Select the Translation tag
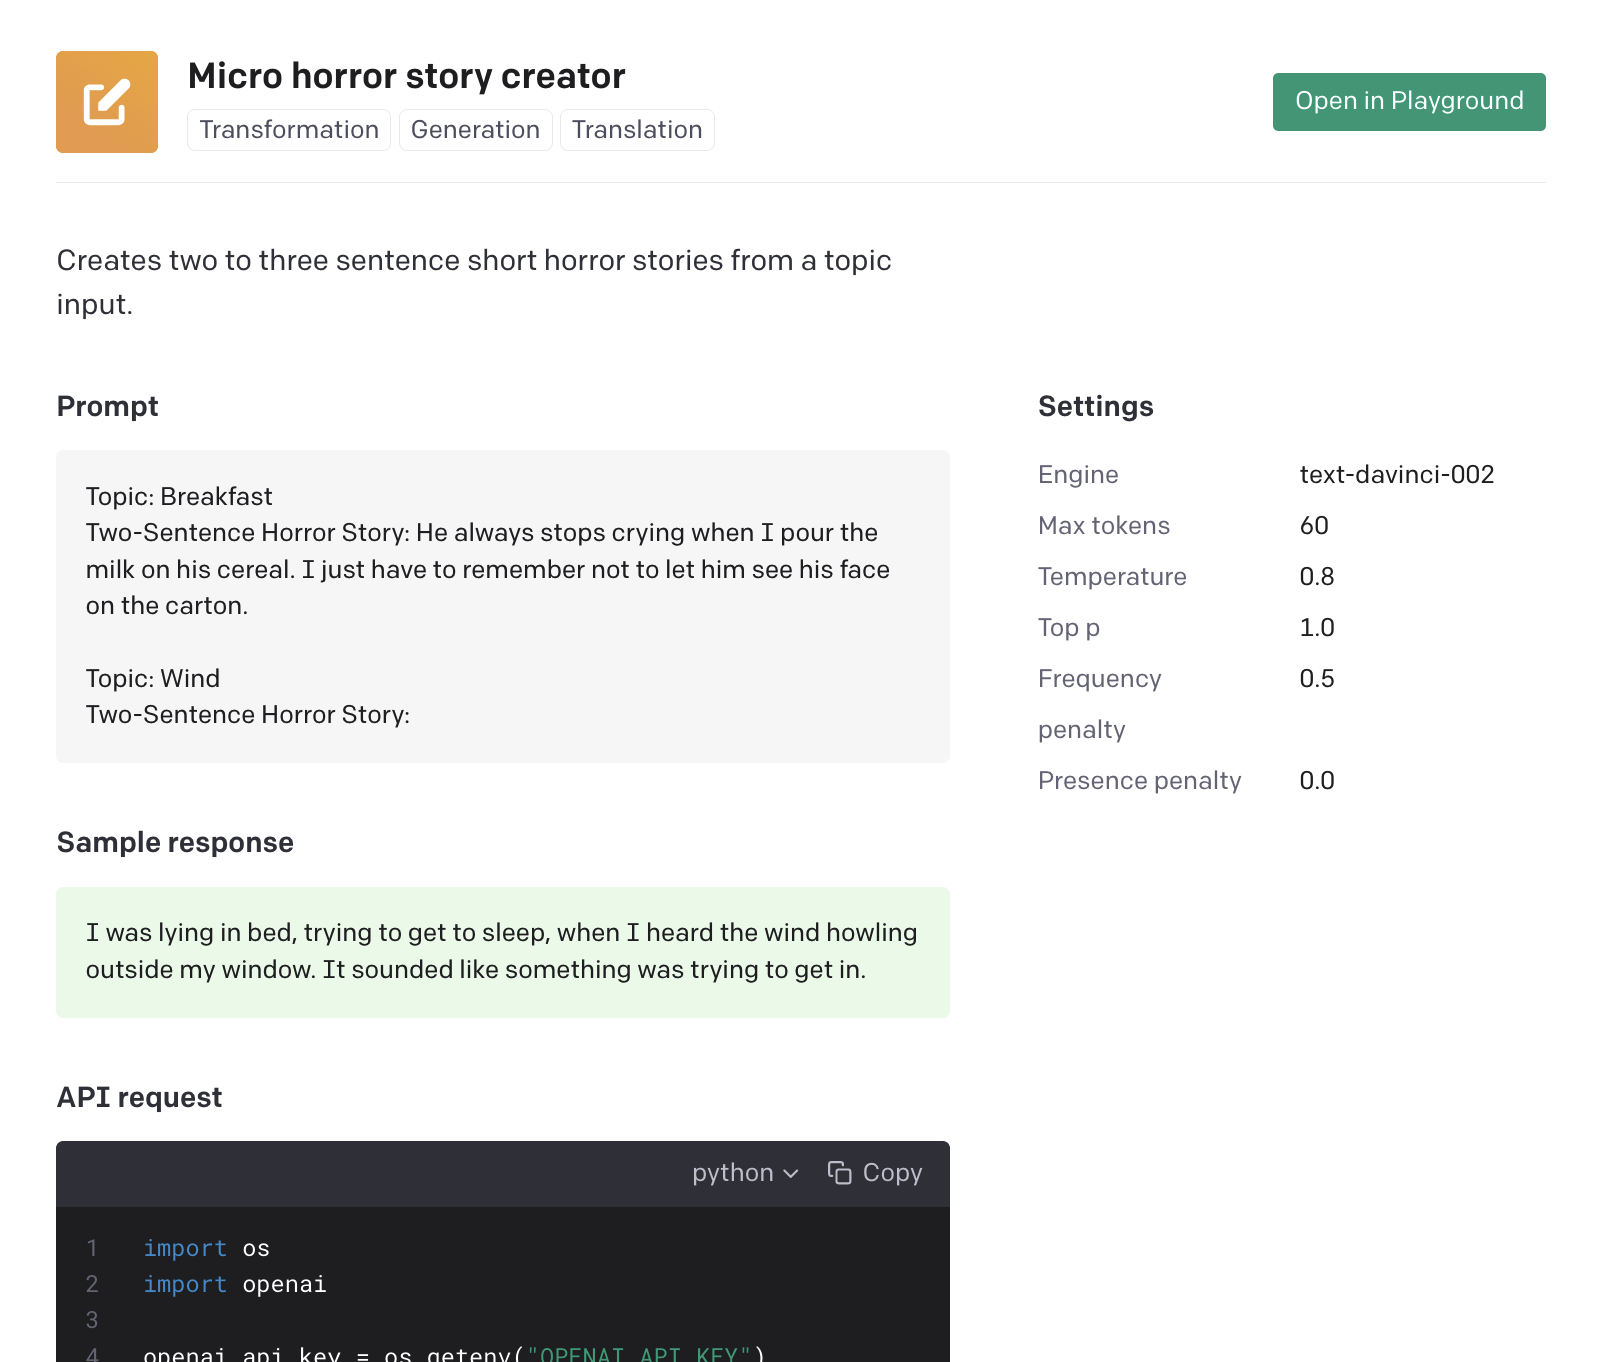 coord(637,130)
